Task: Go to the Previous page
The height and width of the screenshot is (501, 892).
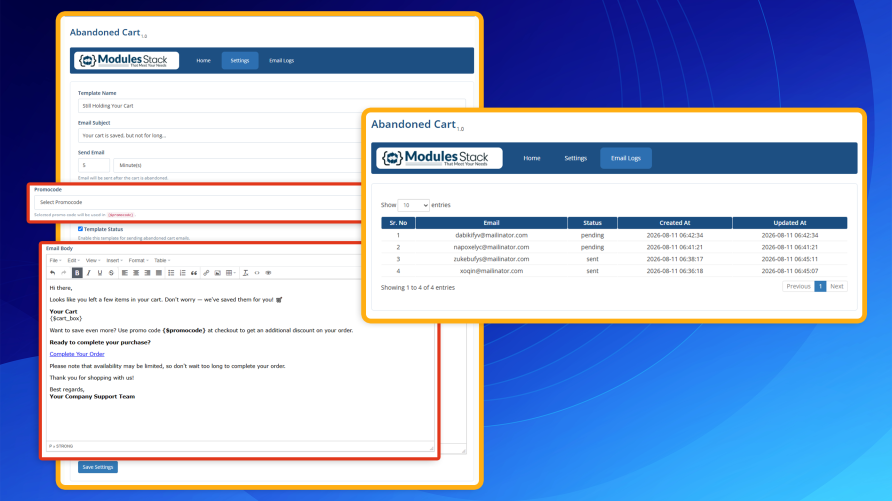Action: pos(798,286)
